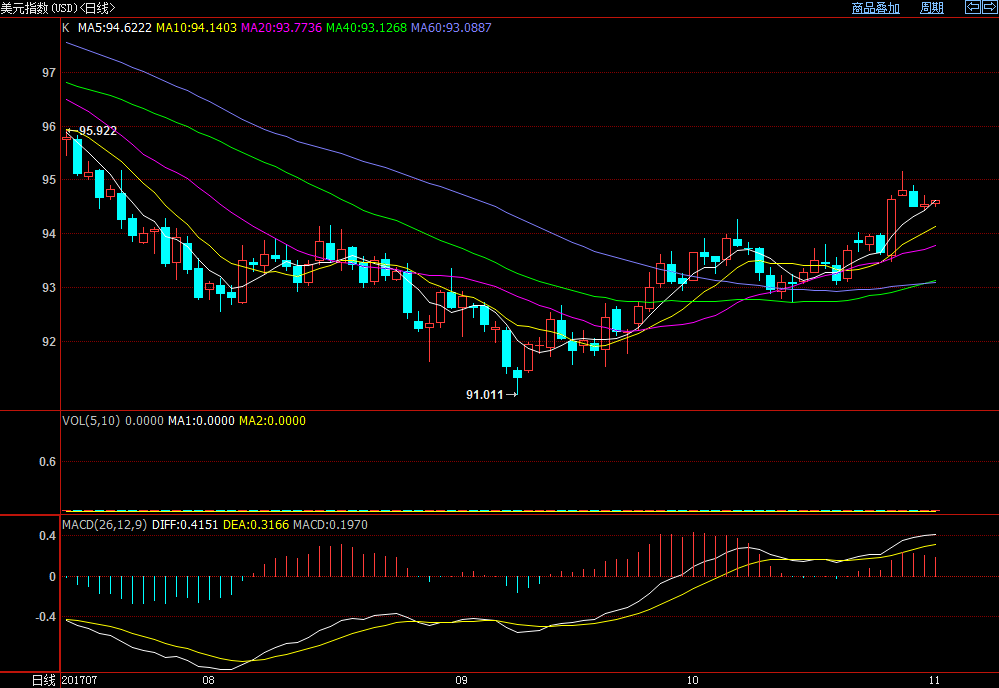
Task: Click the K label beside MA5
Action: pos(66,27)
